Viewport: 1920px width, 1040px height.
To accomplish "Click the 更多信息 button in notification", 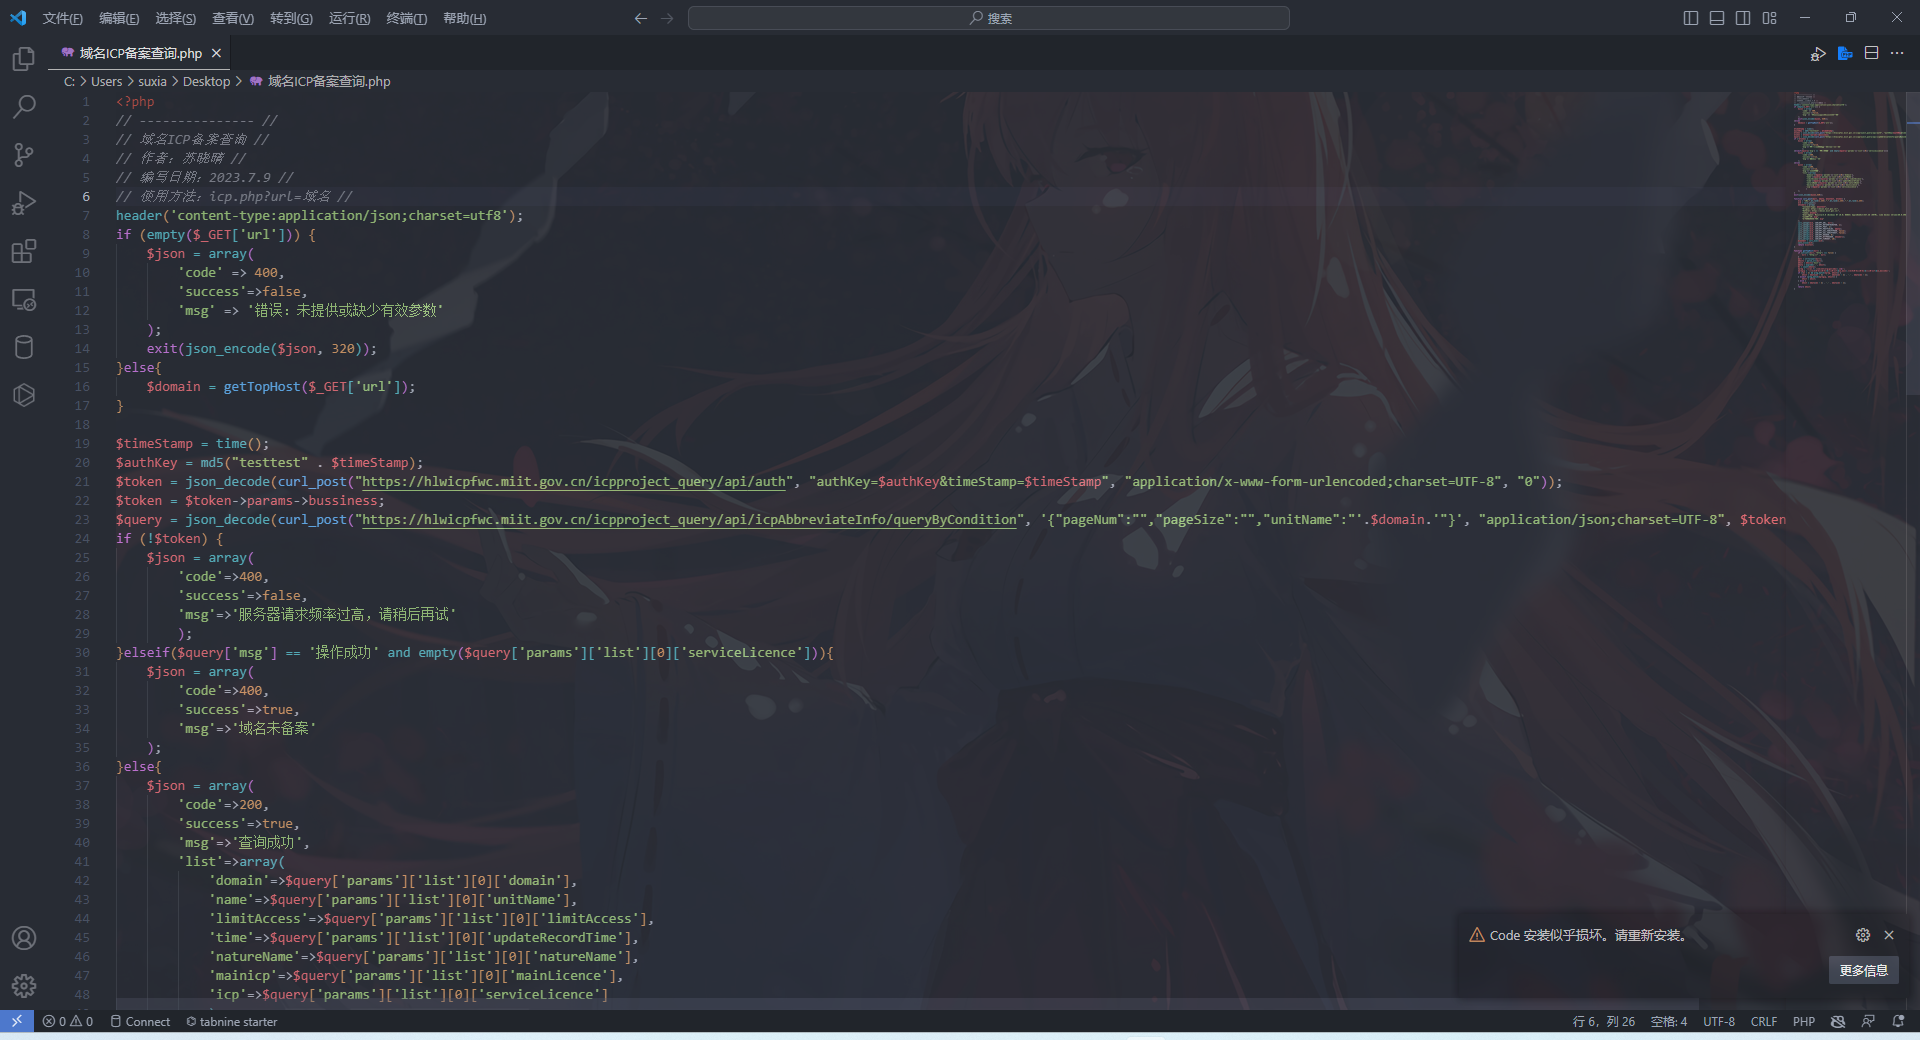I will [x=1863, y=970].
